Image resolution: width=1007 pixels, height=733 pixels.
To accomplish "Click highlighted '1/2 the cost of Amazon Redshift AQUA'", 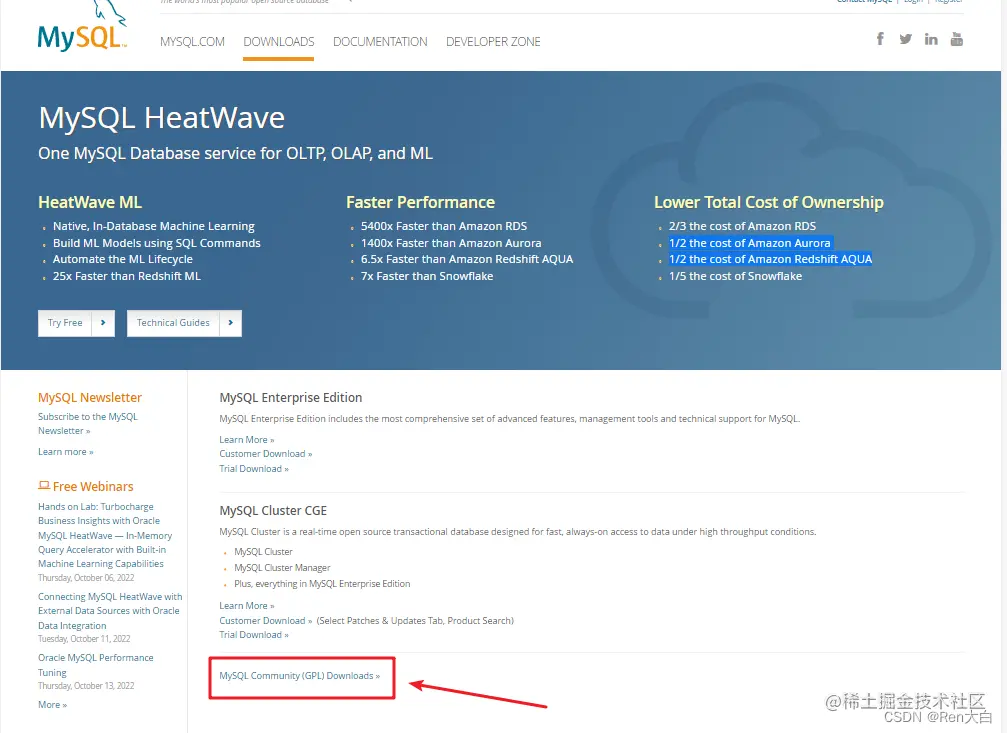I will 771,259.
